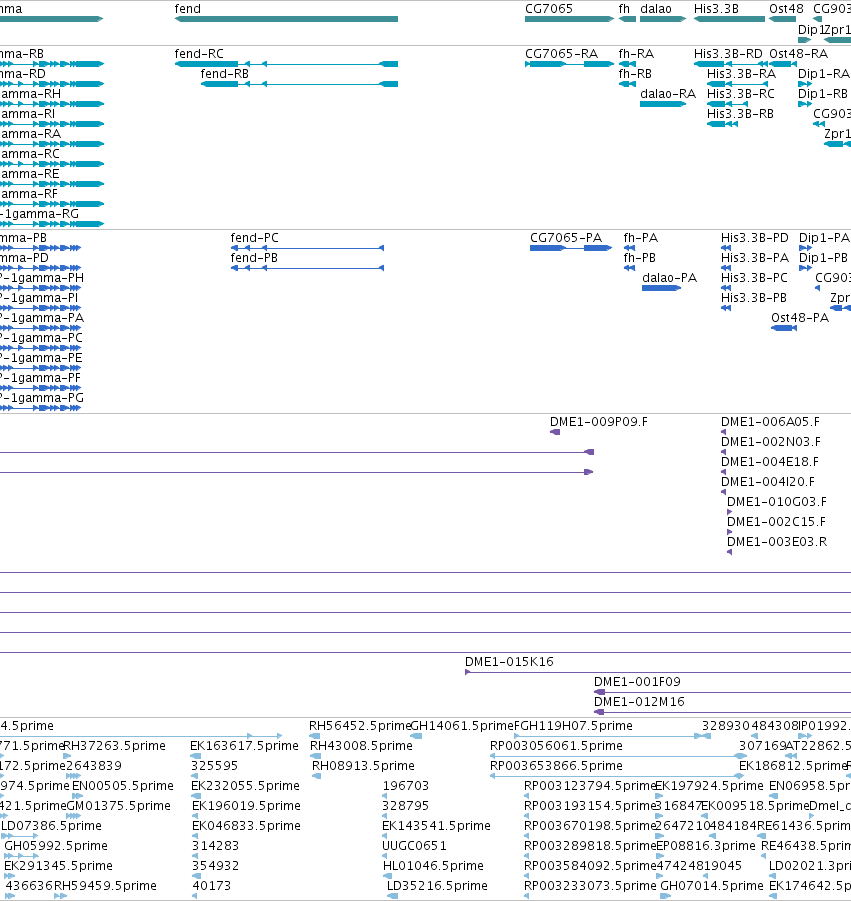
Task: Select the DME1-001F09 BAC clone
Action: tap(722, 692)
